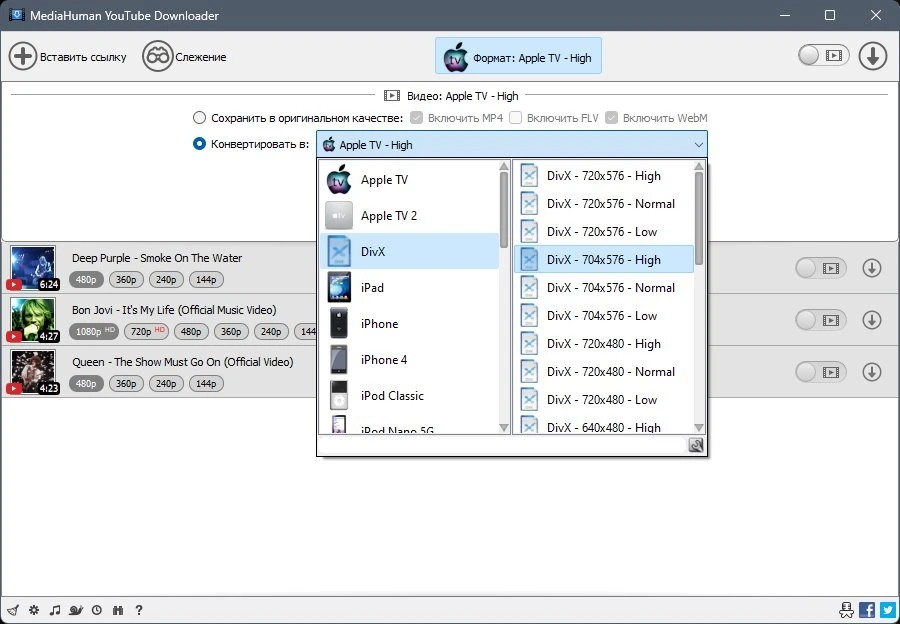Open settings gear icon in status bar
Screen dimensions: 900x624
pyautogui.click(x=34, y=610)
